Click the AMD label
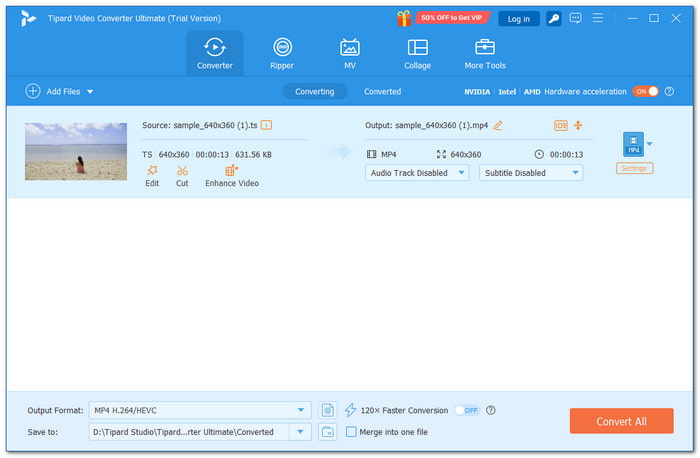The height and width of the screenshot is (458, 700). point(532,92)
